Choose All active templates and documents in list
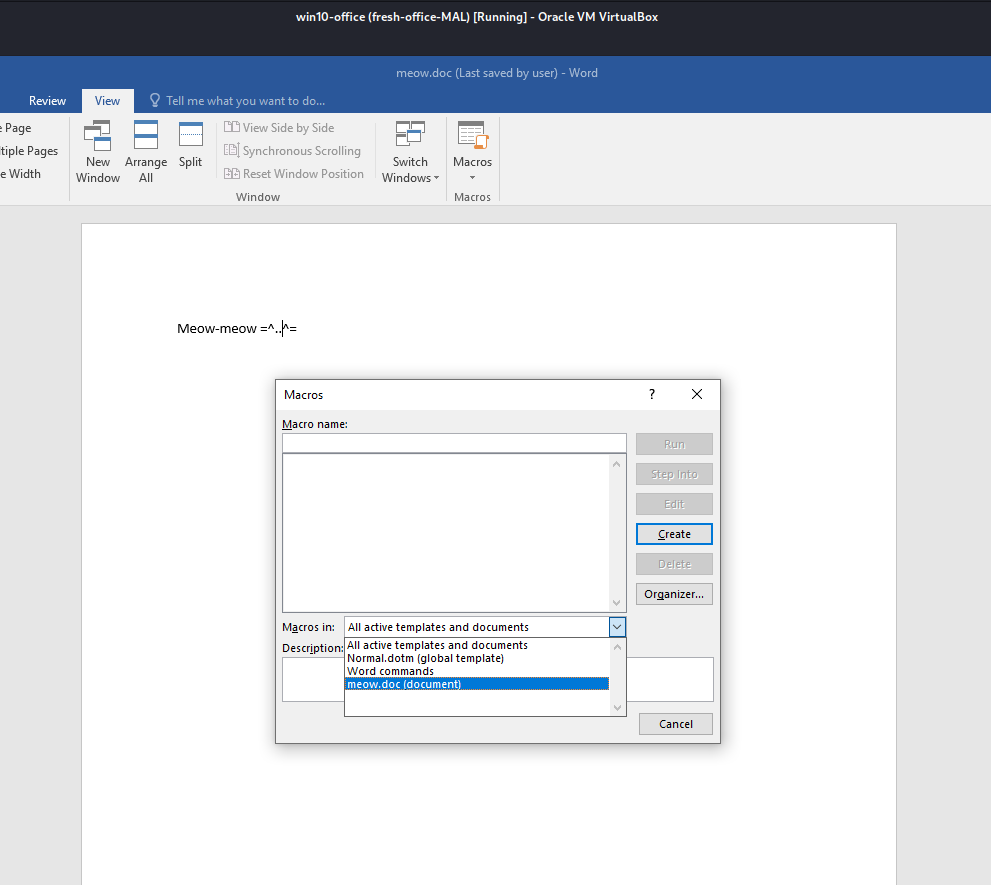Screen dimensions: 991x885 coord(477,645)
